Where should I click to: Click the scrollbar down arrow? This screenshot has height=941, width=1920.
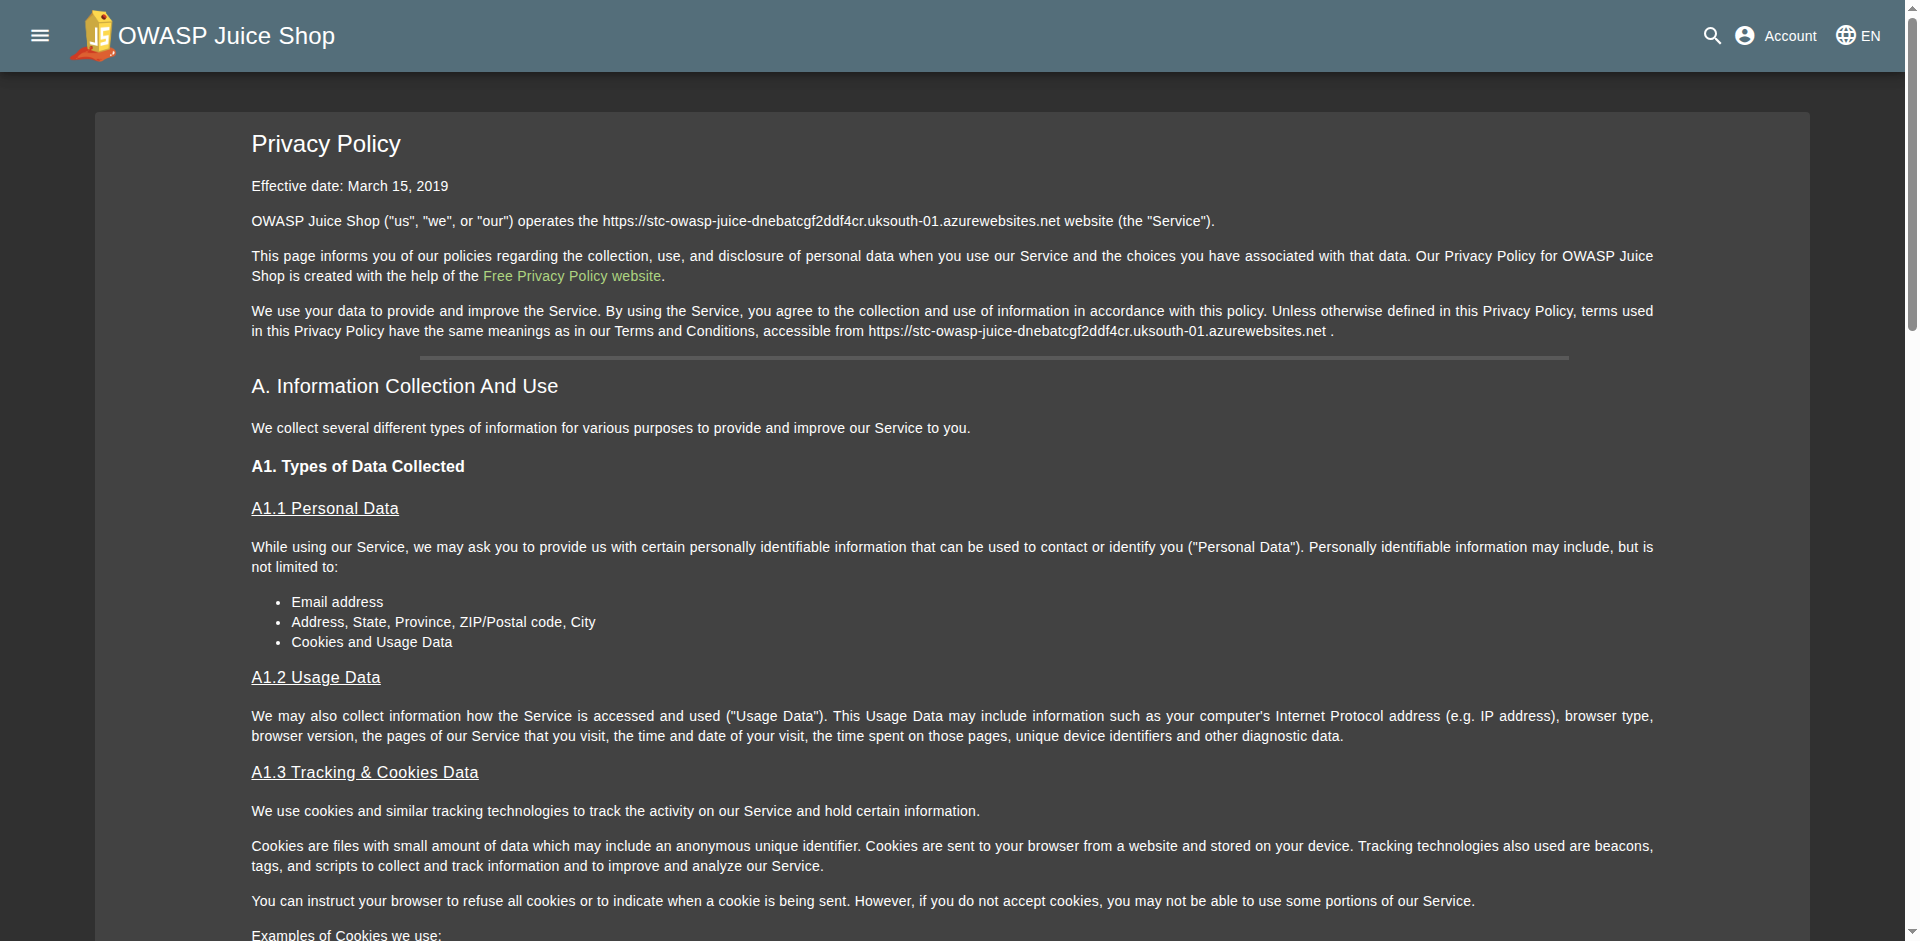pos(1912,934)
